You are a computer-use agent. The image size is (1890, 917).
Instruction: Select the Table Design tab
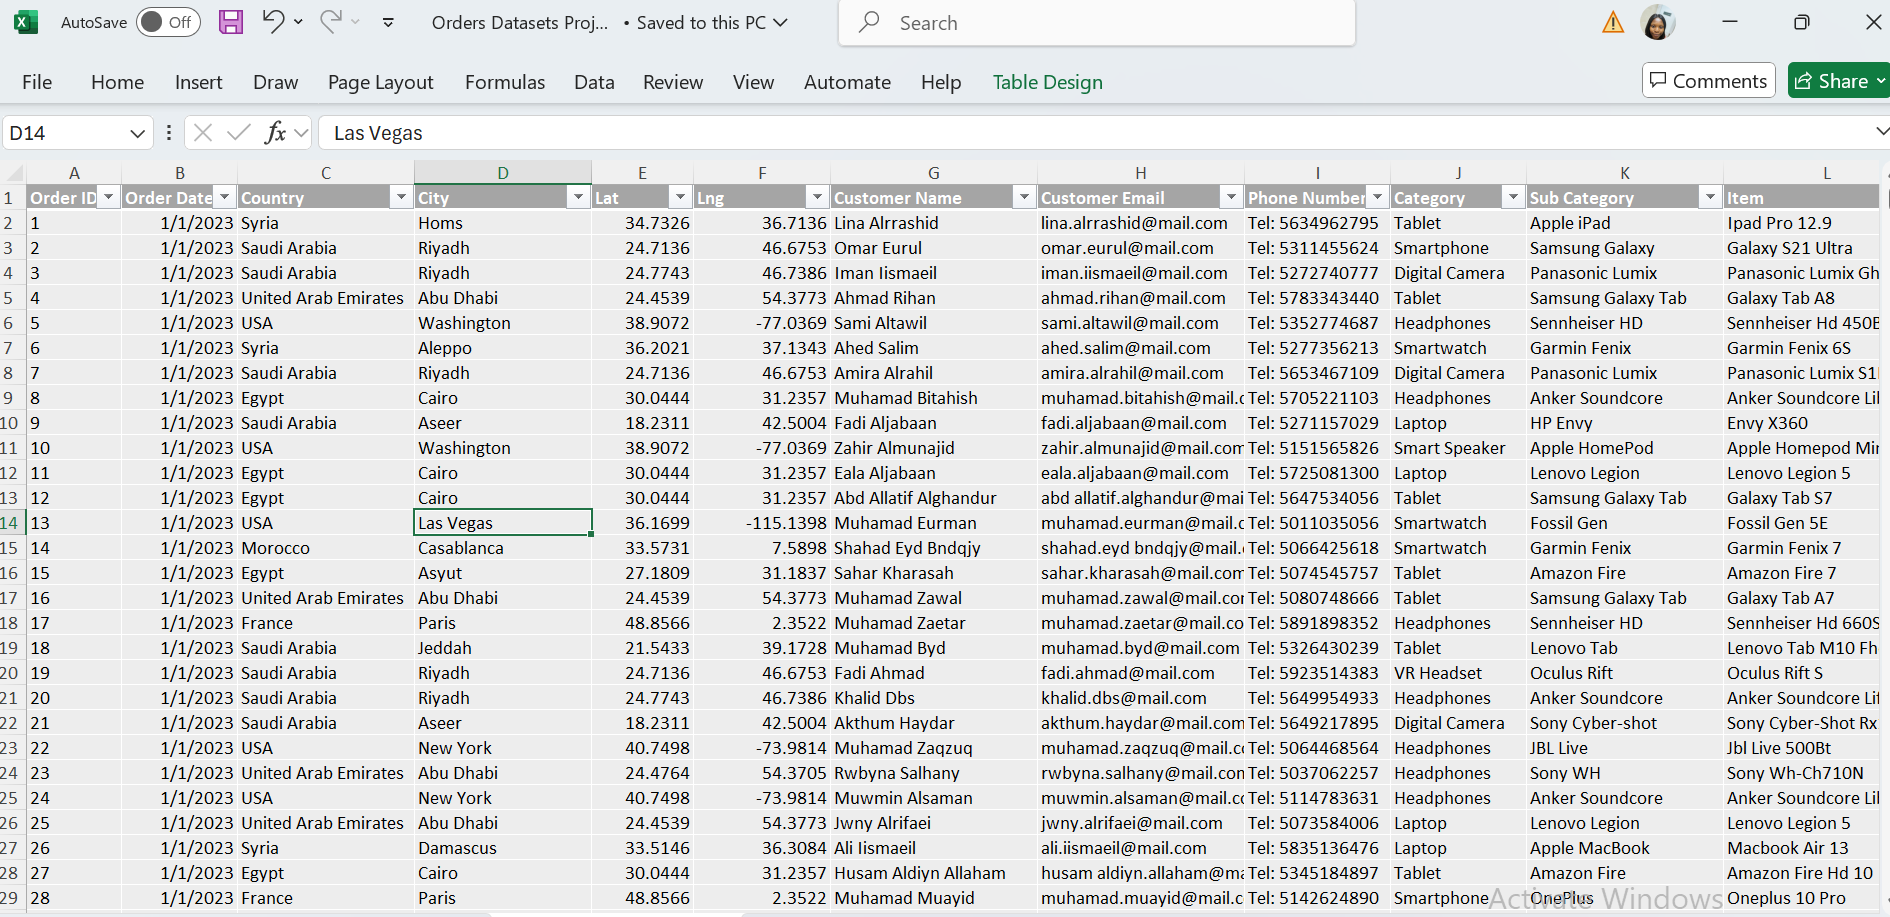(x=1047, y=82)
